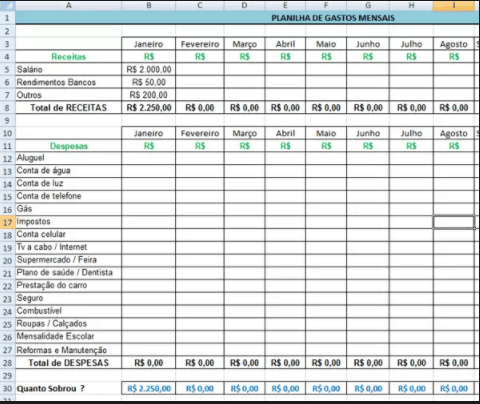Click the PLANILHA DE GASTOS MENSAIS title
The image size is (480, 404).
pos(333,18)
